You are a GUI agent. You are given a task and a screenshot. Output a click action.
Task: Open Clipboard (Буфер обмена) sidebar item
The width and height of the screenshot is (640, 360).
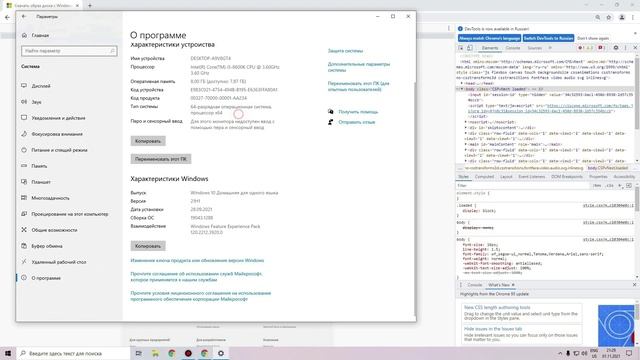[47, 246]
